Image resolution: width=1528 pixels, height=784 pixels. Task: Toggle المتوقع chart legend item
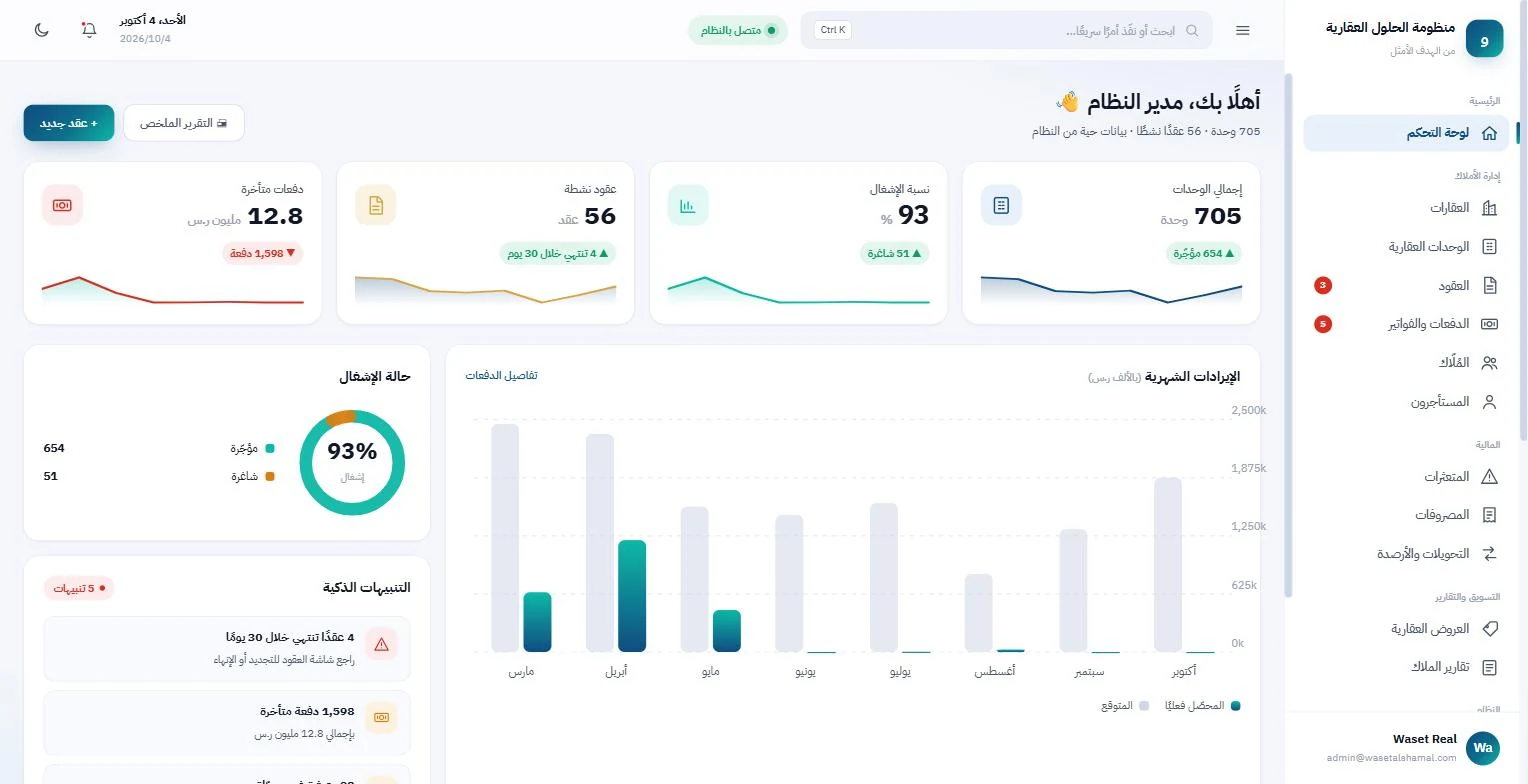pos(1126,706)
